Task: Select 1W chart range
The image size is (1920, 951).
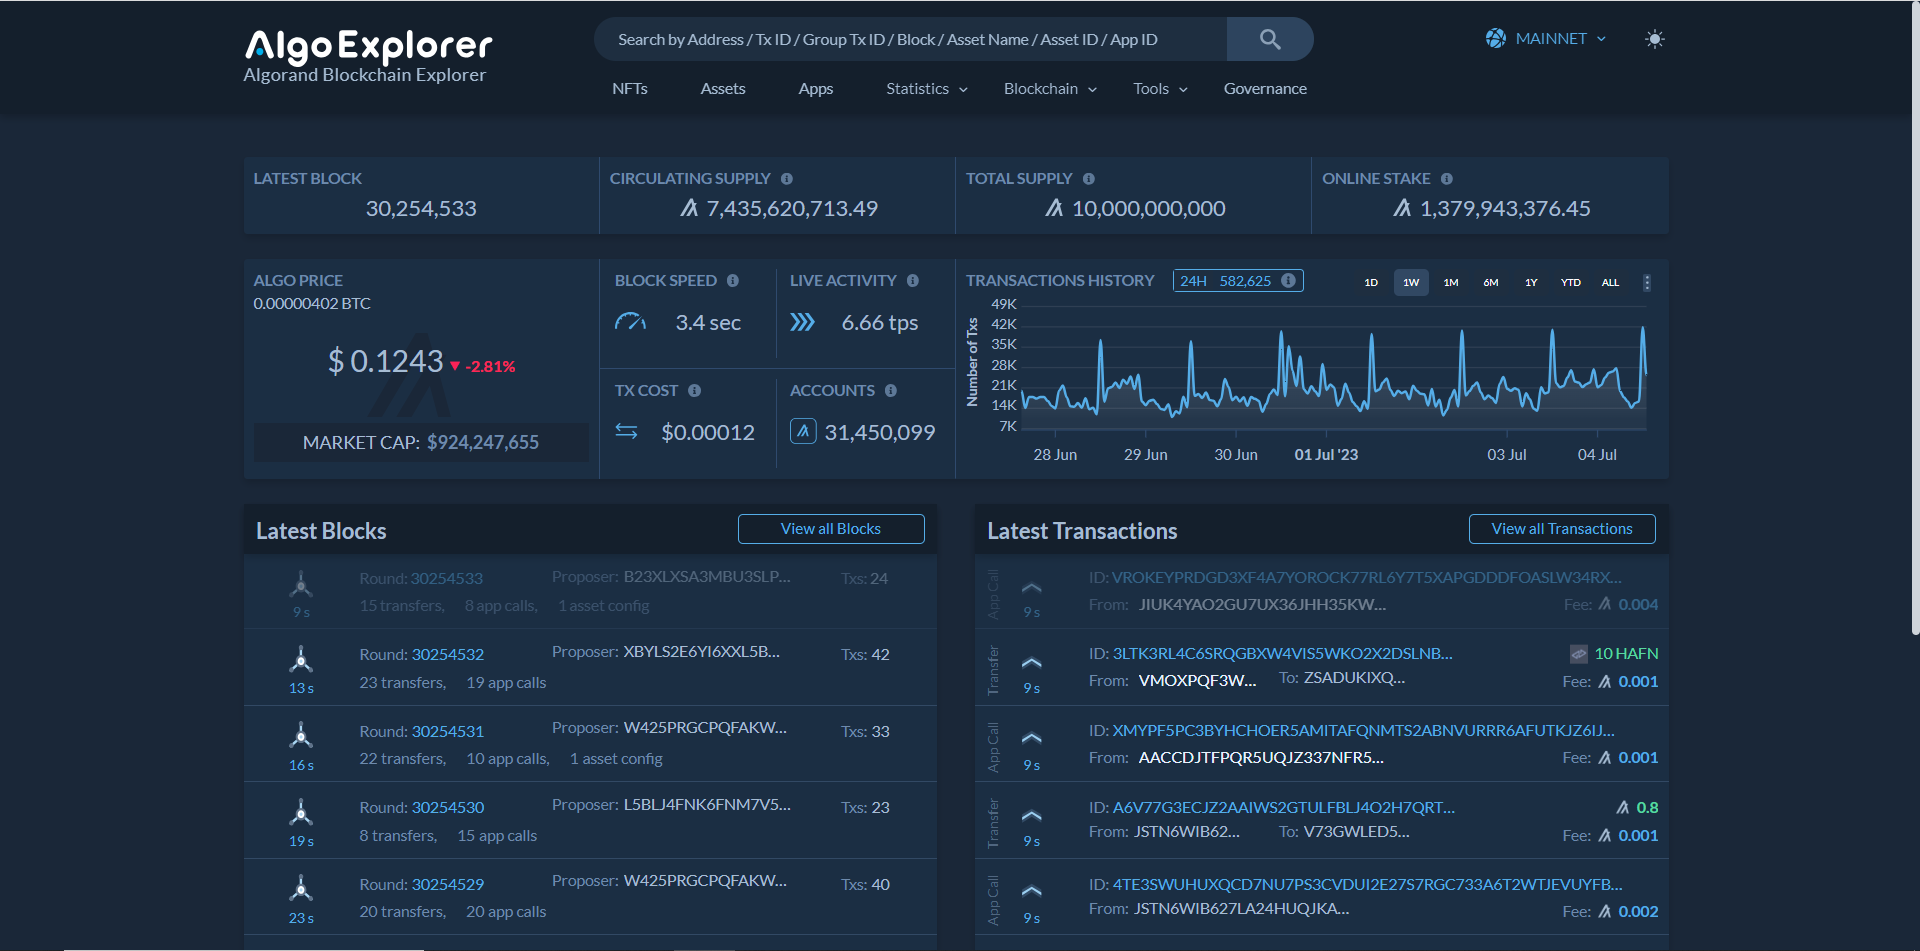Action: pyautogui.click(x=1411, y=283)
